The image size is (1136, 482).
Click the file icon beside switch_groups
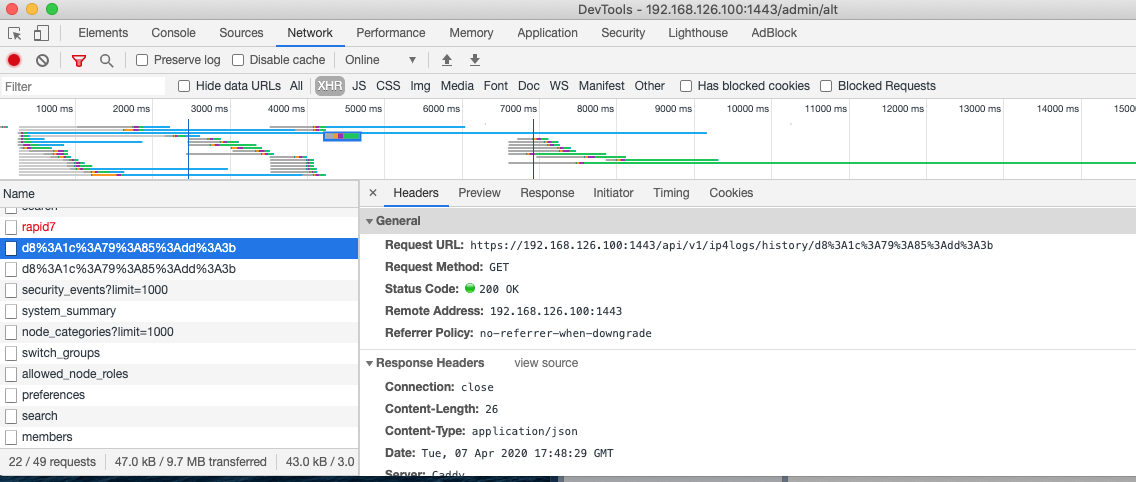(x=11, y=353)
